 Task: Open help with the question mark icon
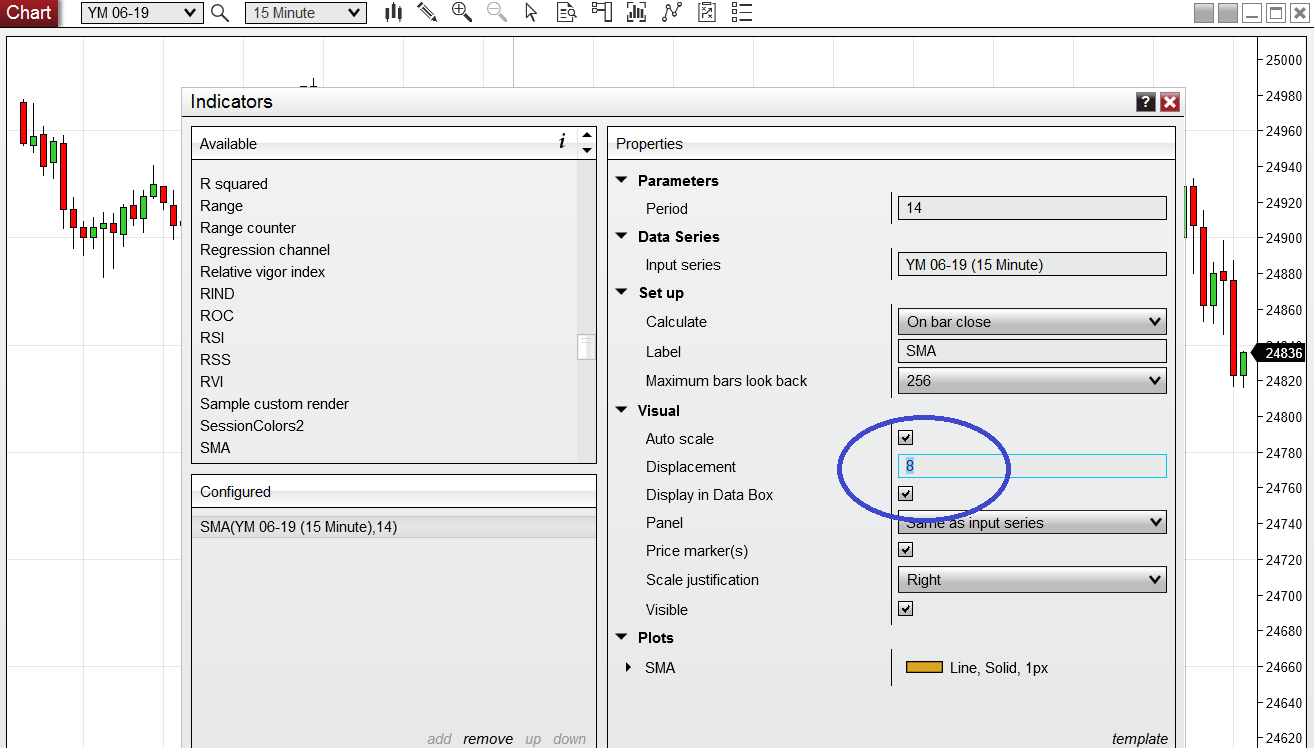coord(1146,102)
